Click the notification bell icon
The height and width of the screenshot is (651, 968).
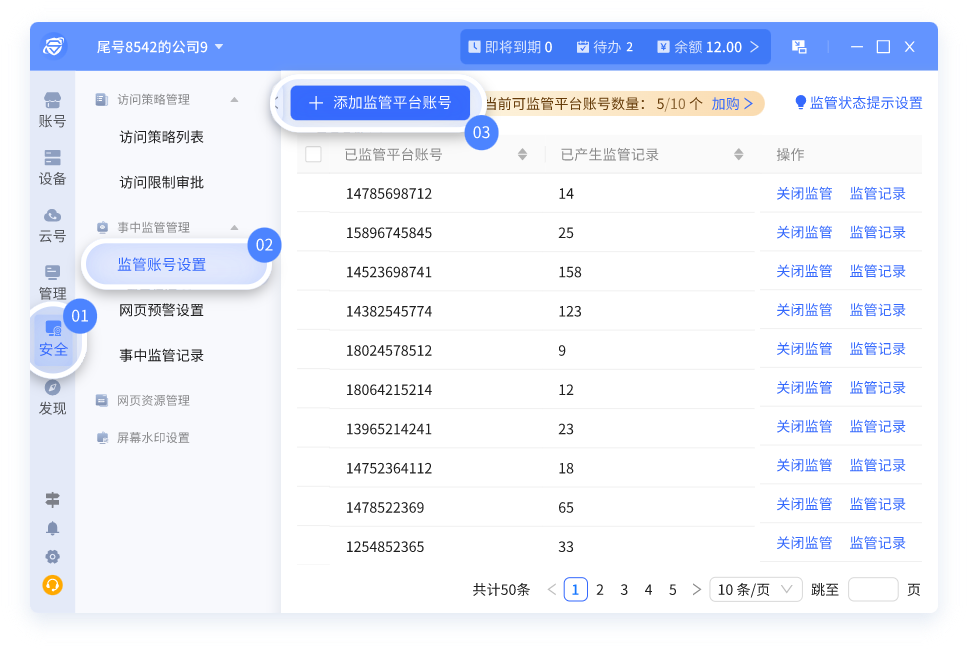(52, 528)
